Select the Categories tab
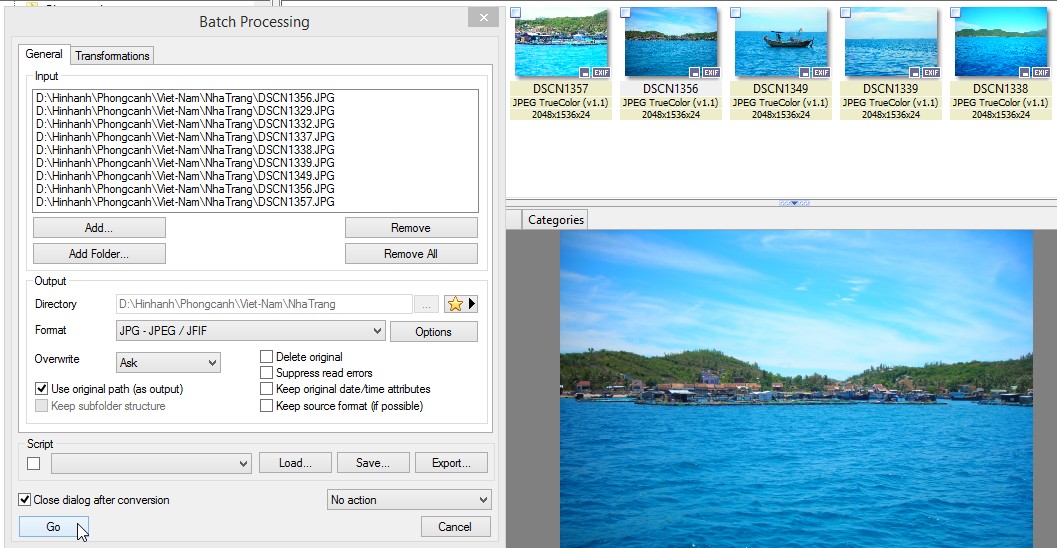The width and height of the screenshot is (1057, 548). (x=555, y=220)
